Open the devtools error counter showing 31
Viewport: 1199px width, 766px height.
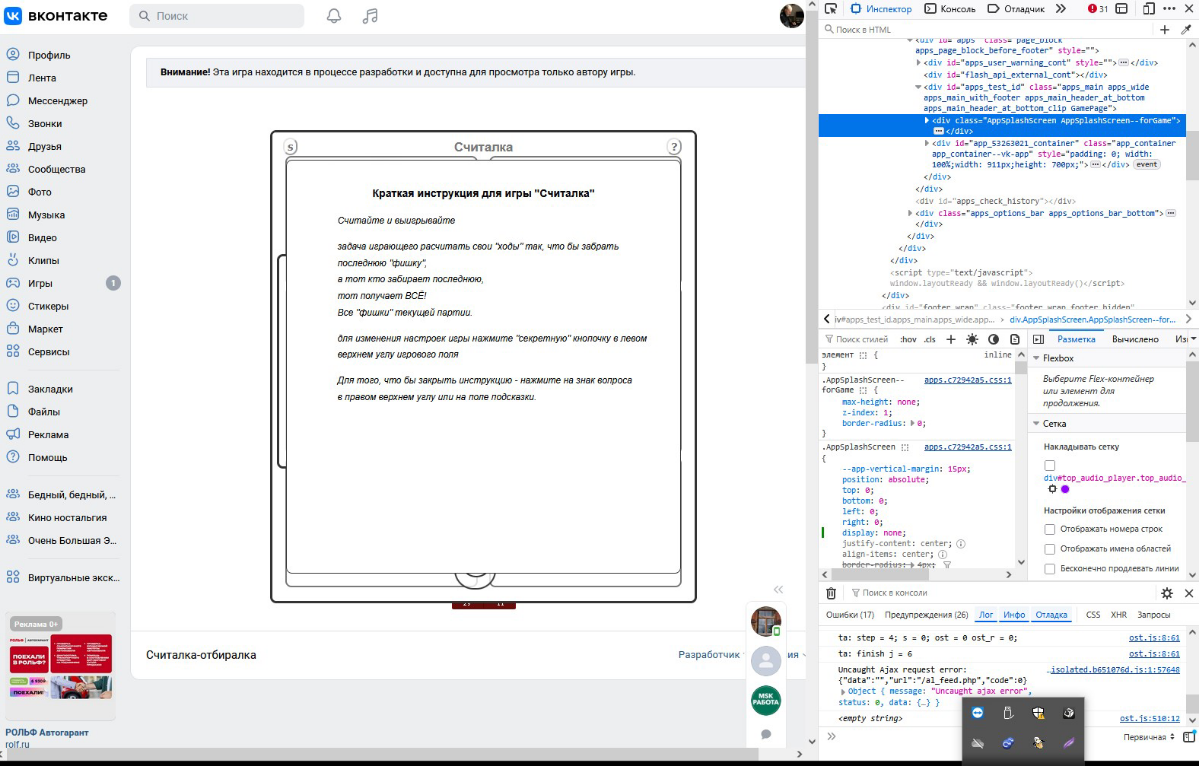click(x=1097, y=8)
